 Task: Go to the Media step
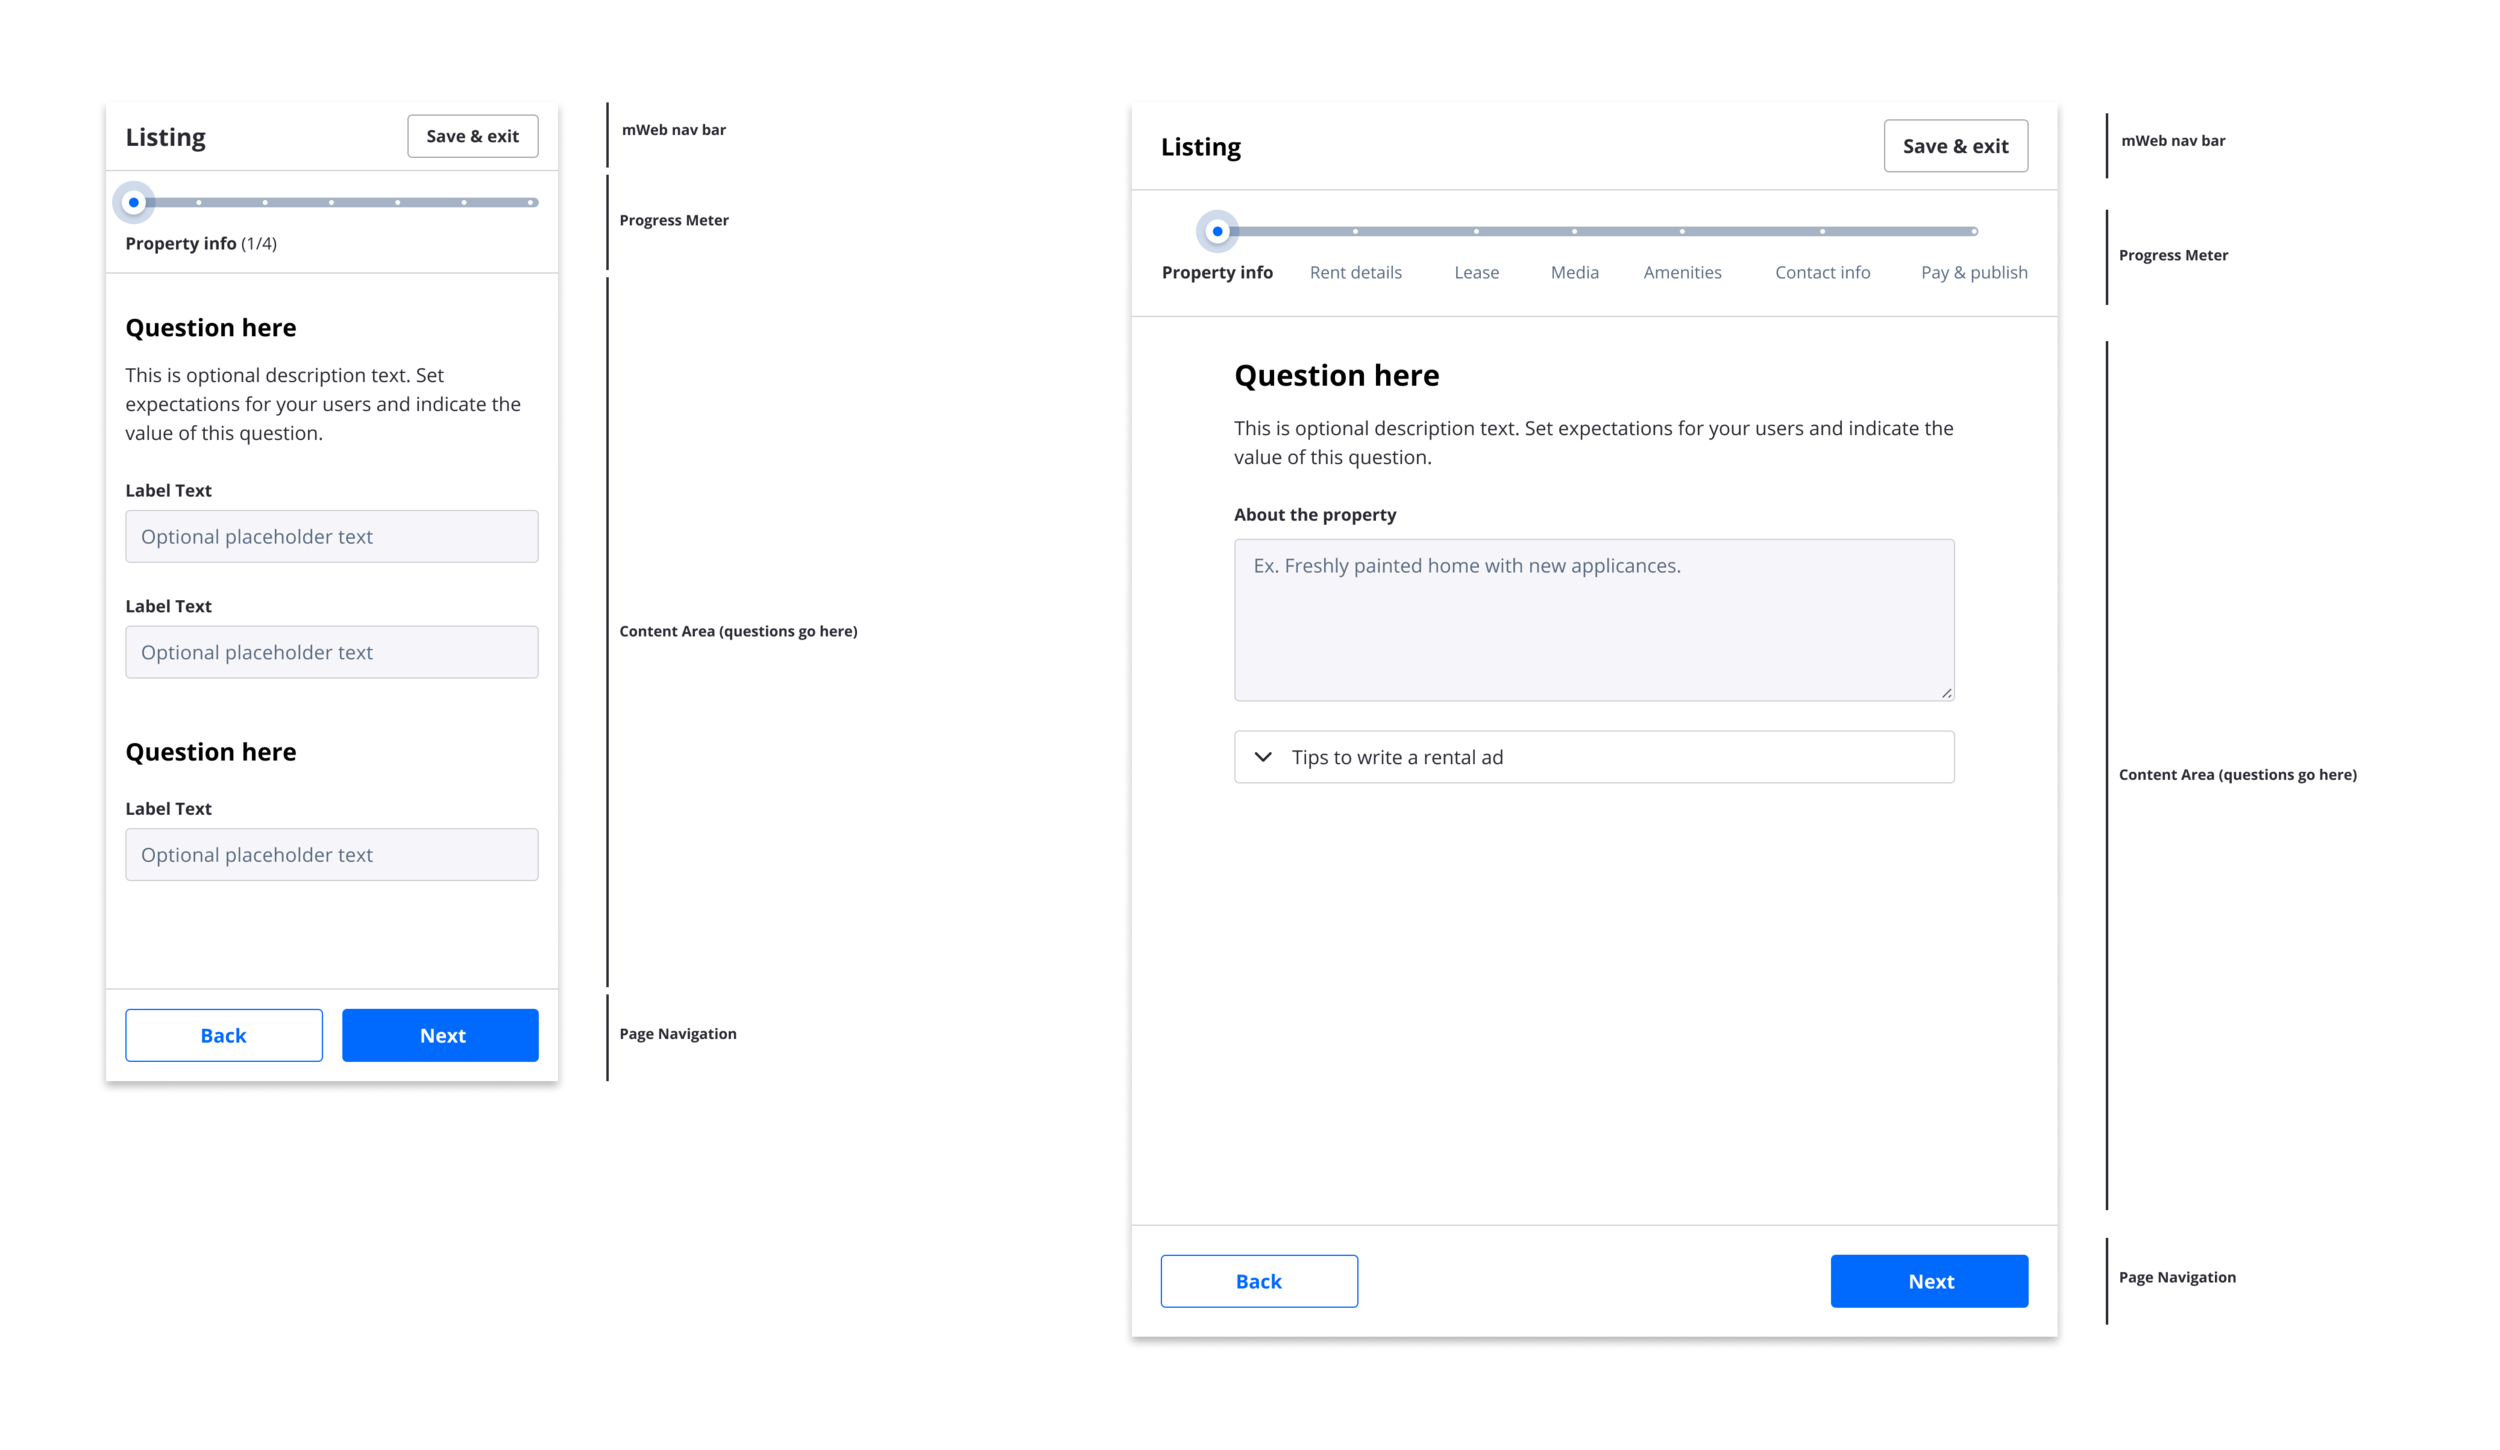coord(1574,272)
